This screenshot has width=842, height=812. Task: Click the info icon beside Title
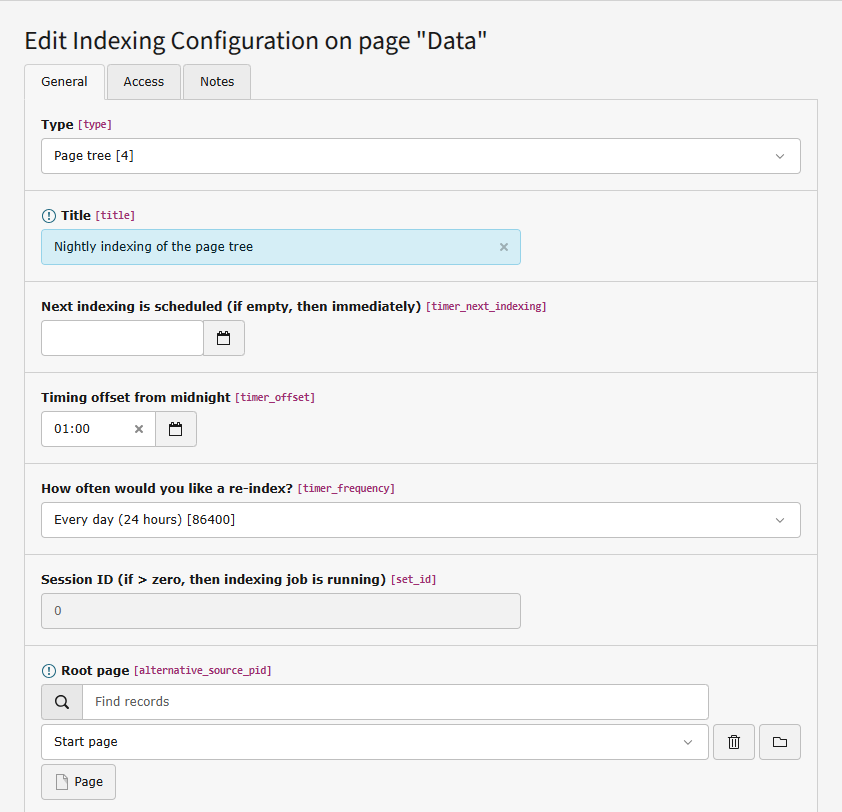(x=48, y=215)
